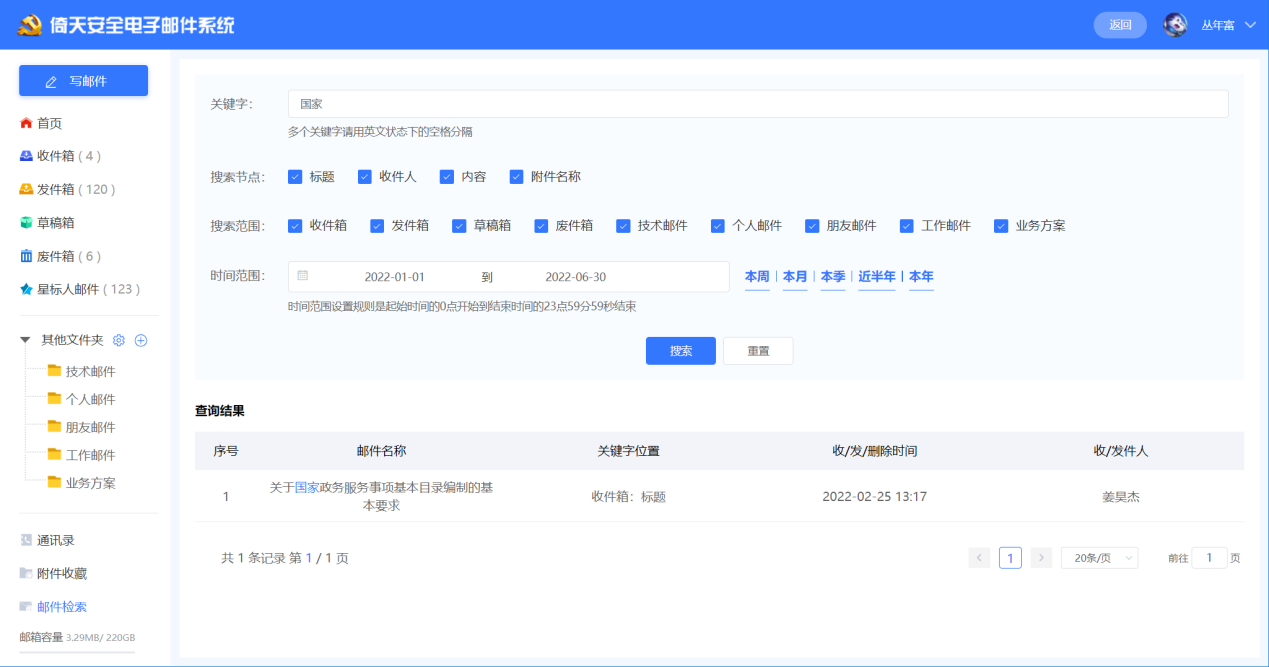Open mail 关于国家政务服务事项基本目录编制的基本要求
This screenshot has width=1269, height=667.
(x=381, y=496)
